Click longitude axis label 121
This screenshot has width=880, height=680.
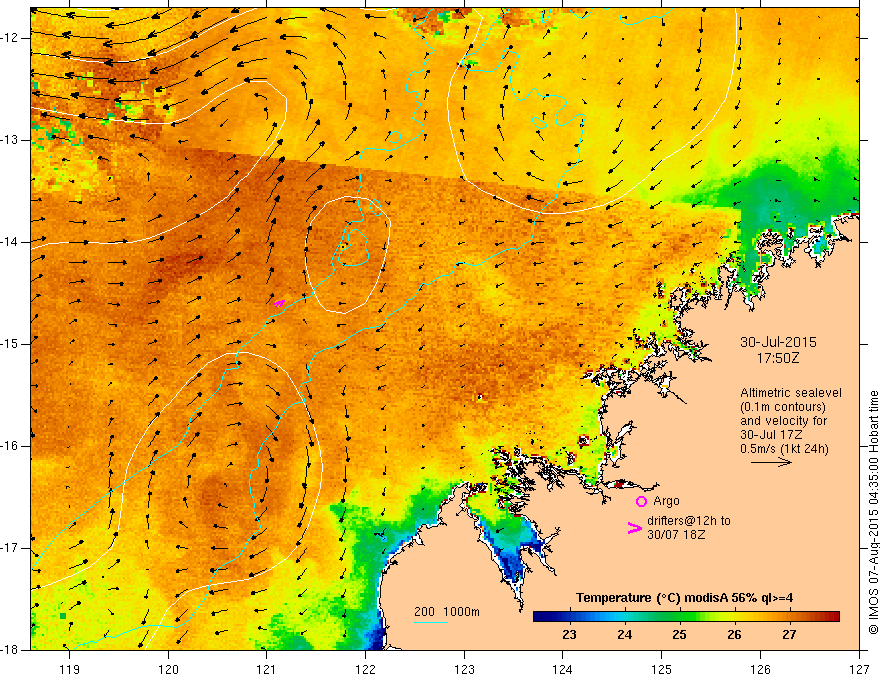[x=267, y=669]
